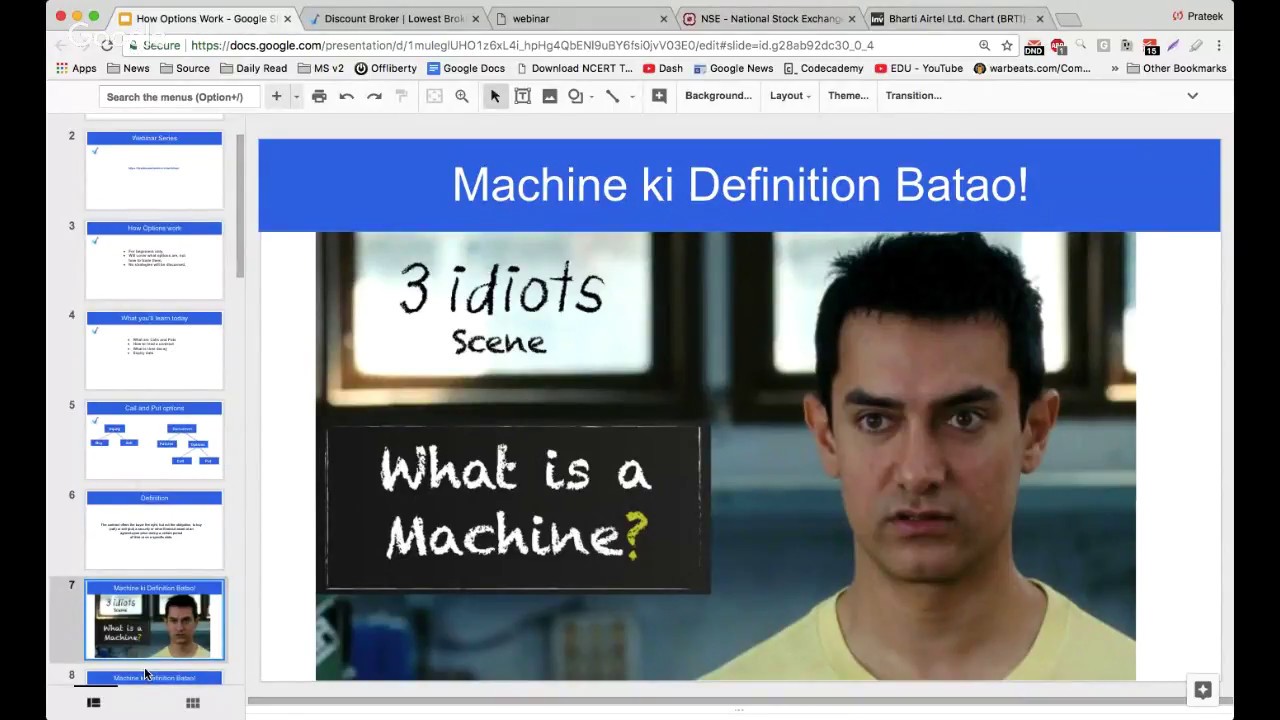Open the Transition panel button

pos(913,96)
